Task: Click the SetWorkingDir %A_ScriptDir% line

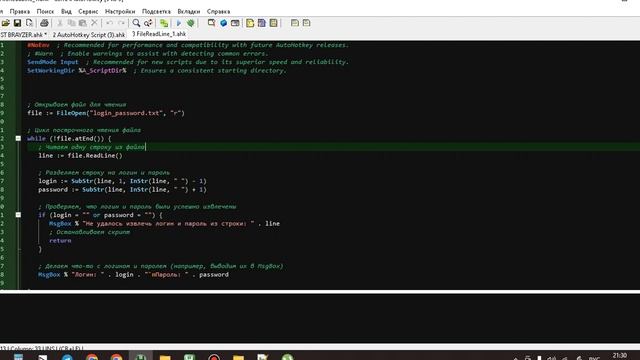Action: click(157, 71)
